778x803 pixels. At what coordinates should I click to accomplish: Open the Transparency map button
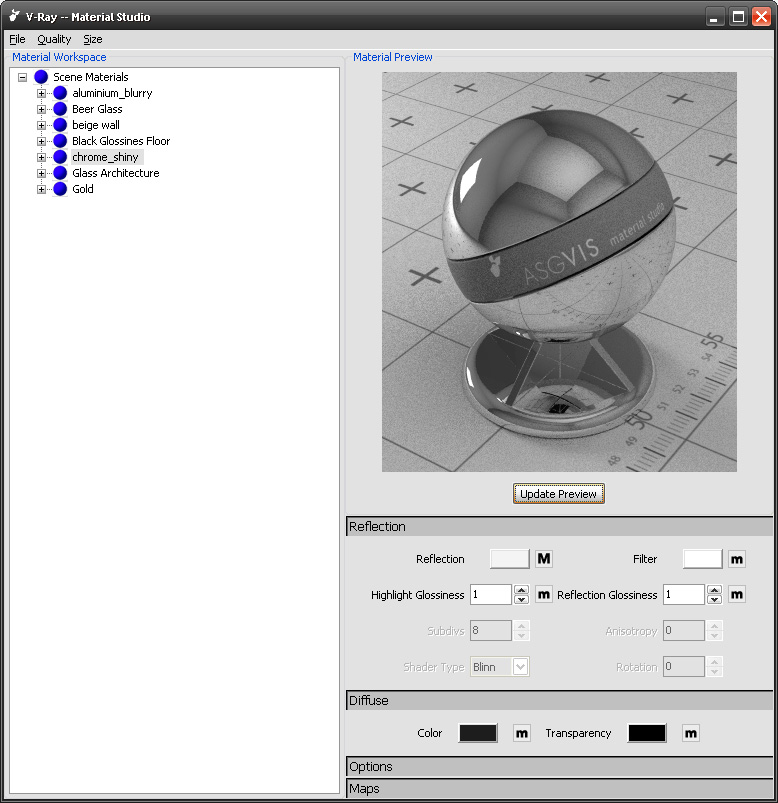click(x=690, y=733)
